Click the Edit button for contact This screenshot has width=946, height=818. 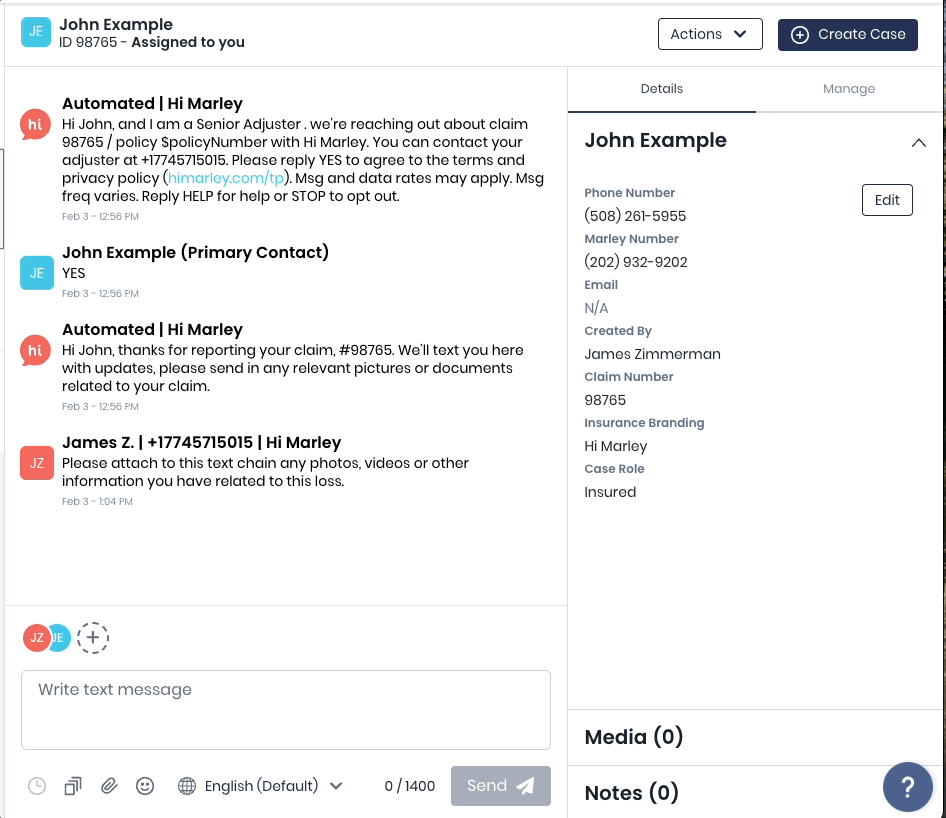[x=887, y=200]
